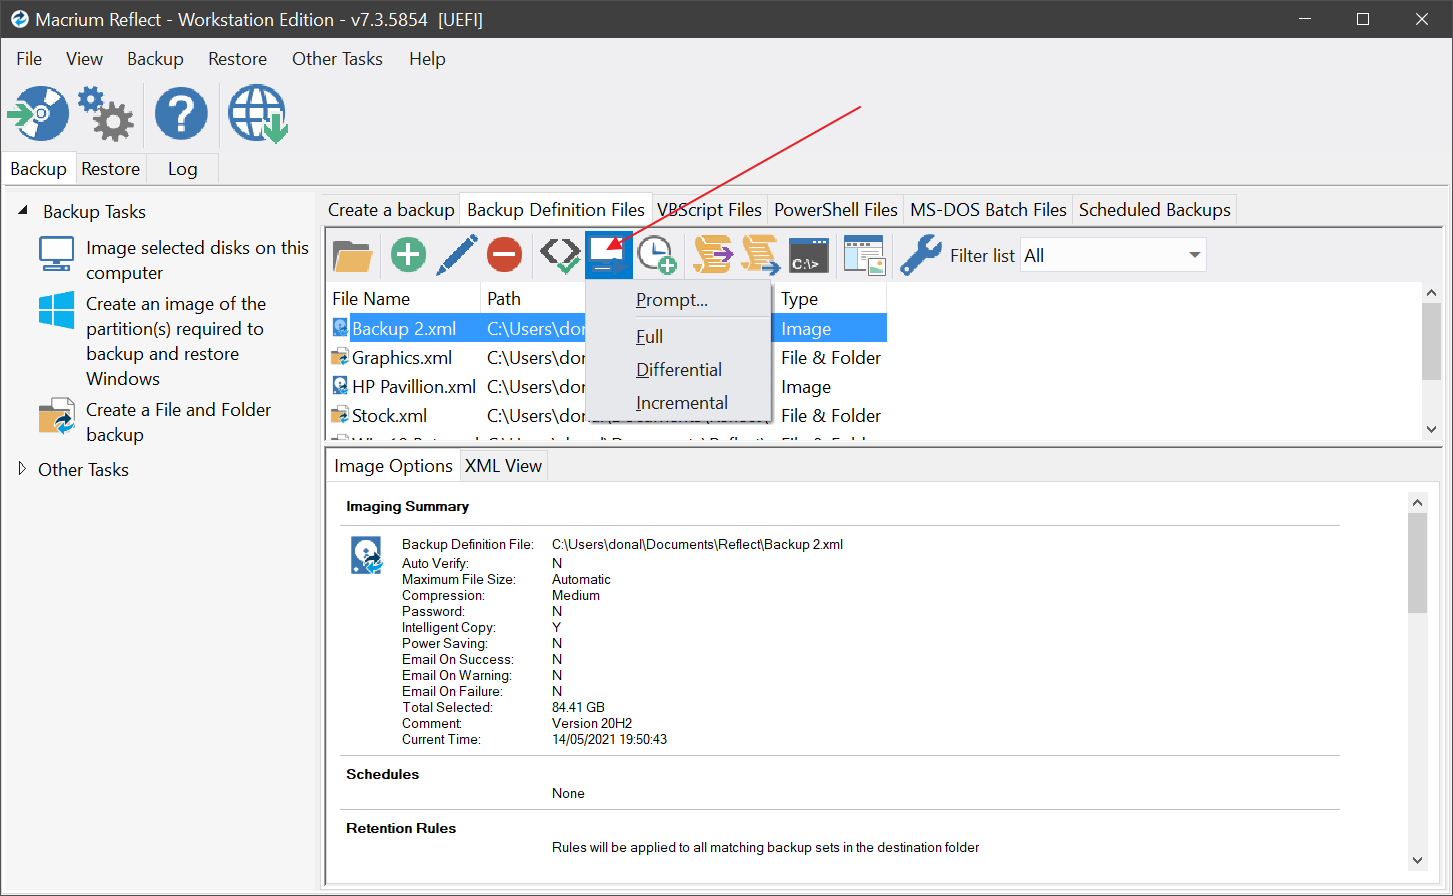This screenshot has width=1453, height=896.
Task: Select the HP Pavillion.xml row
Action: 608,386
